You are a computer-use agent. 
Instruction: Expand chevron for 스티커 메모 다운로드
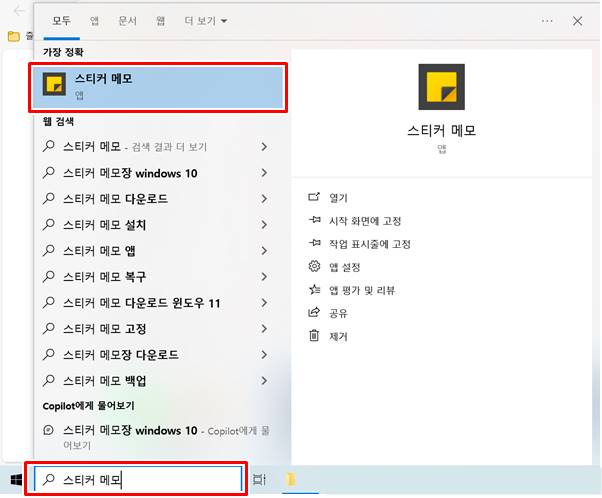point(264,199)
